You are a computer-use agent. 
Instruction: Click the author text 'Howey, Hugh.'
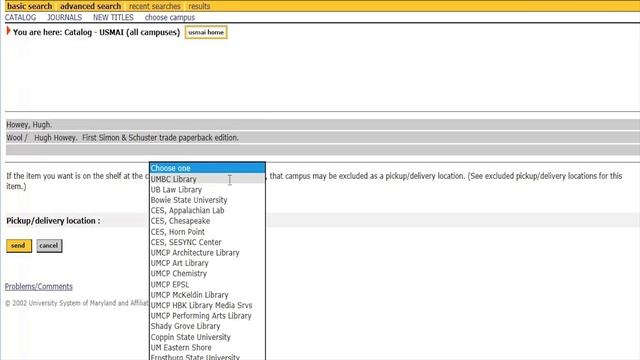pyautogui.click(x=29, y=125)
